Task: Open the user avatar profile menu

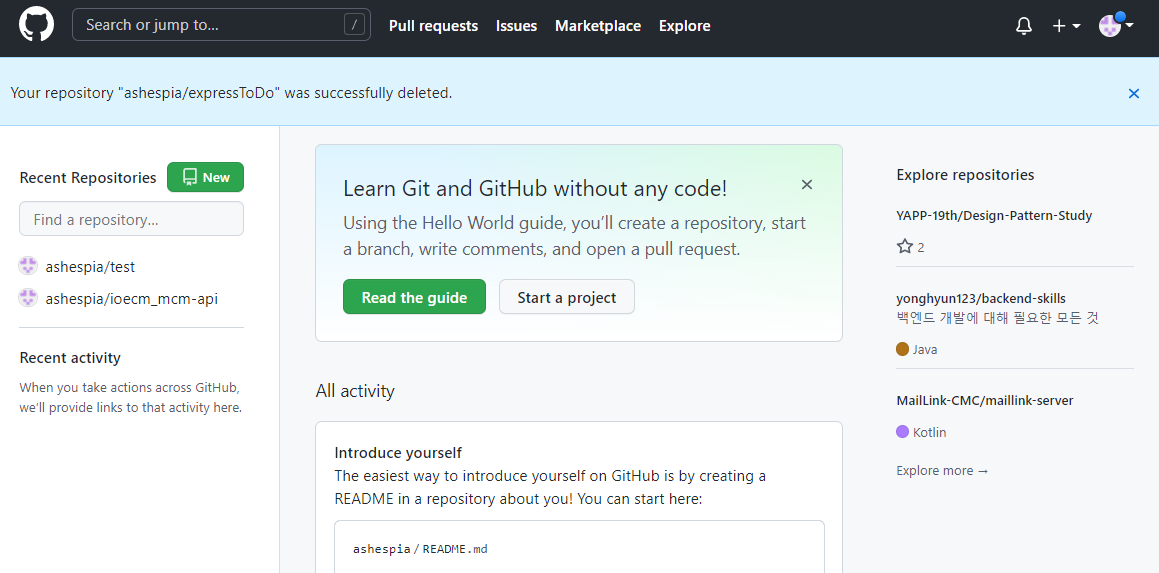Action: point(1116,26)
